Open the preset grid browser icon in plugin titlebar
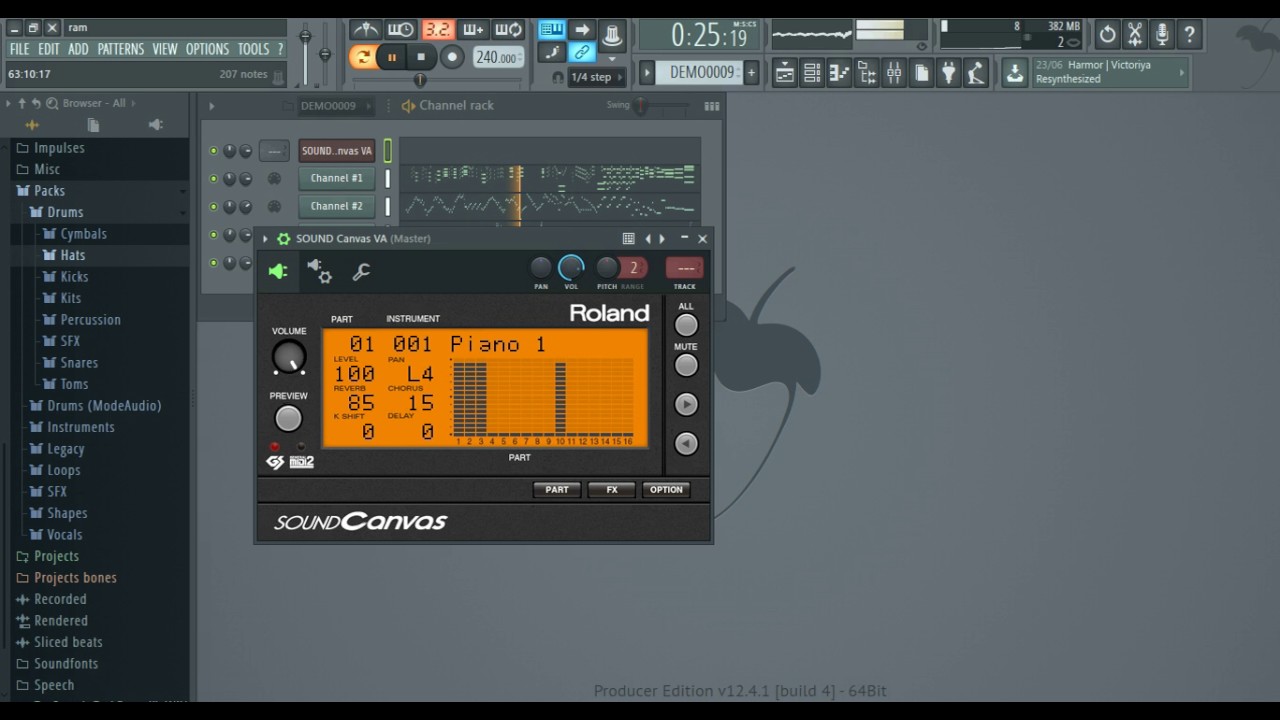 628,239
